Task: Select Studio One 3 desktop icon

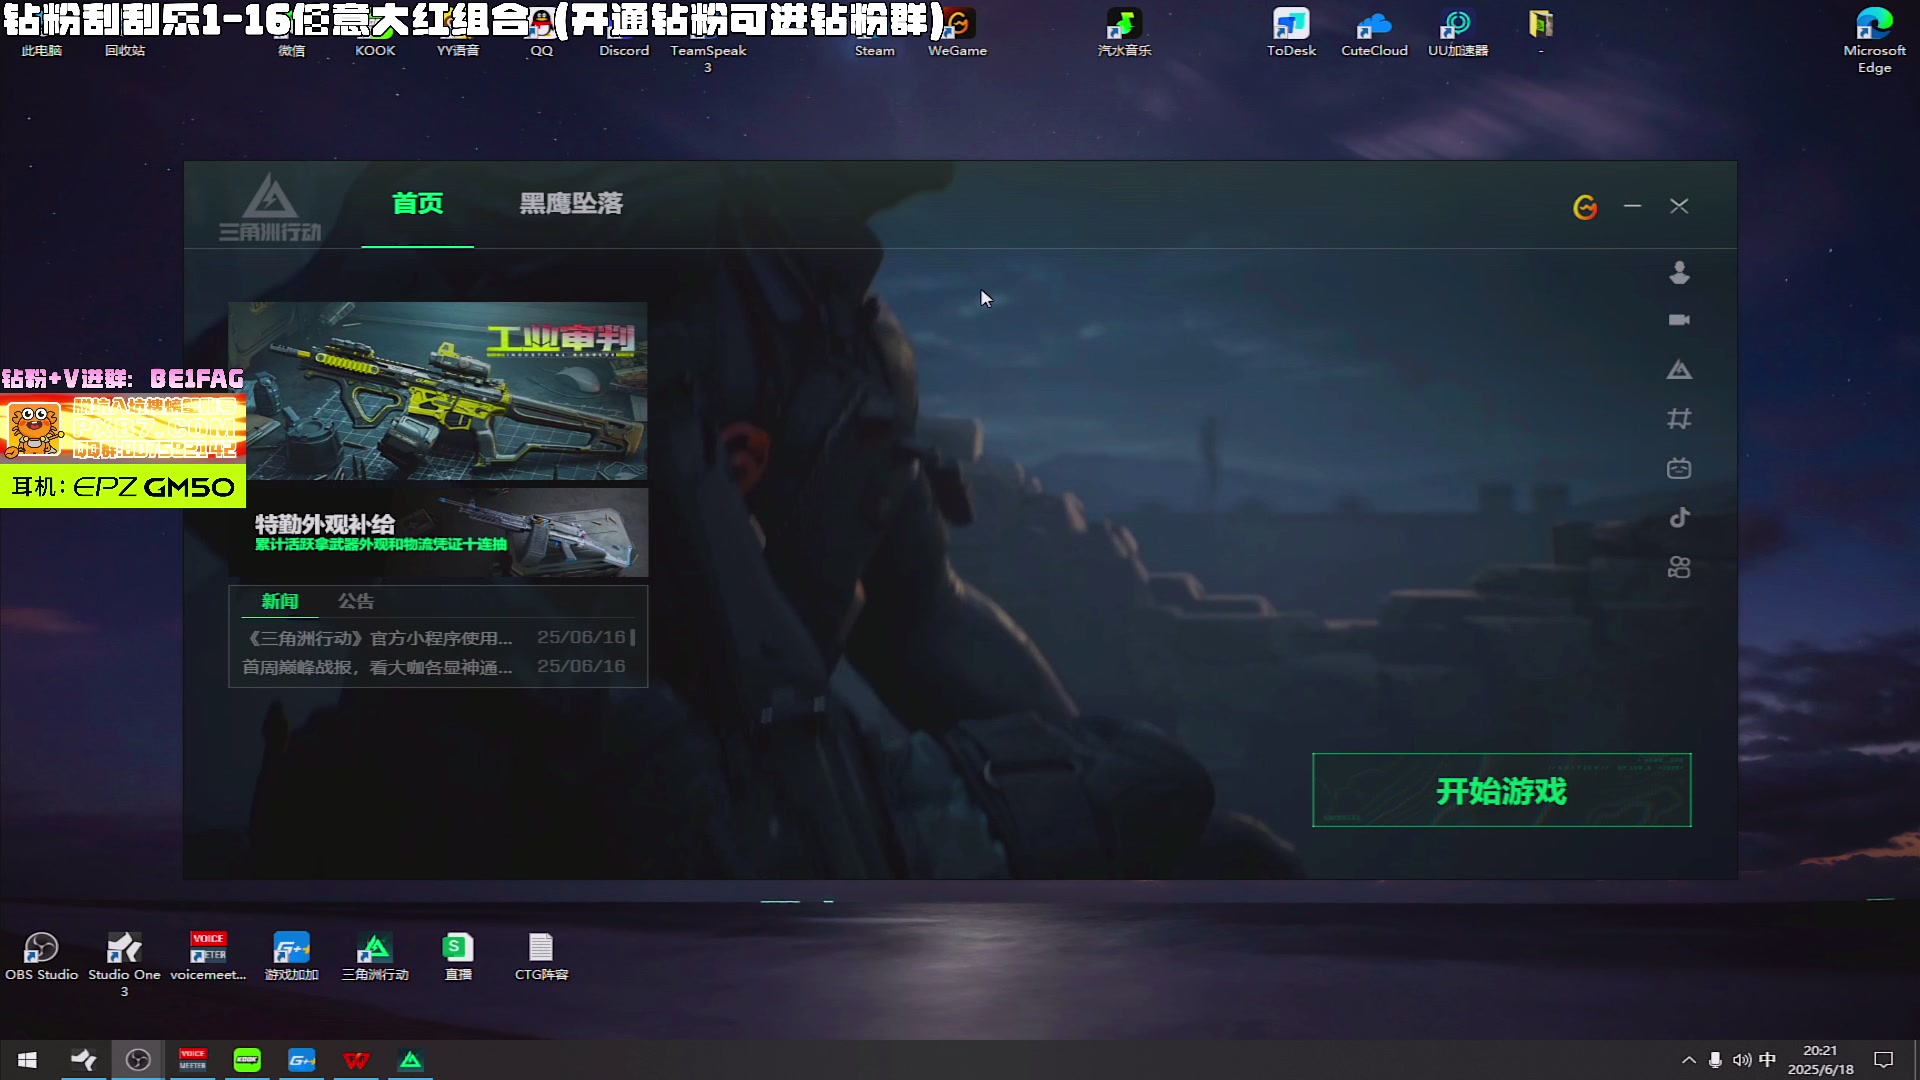Action: coord(124,964)
